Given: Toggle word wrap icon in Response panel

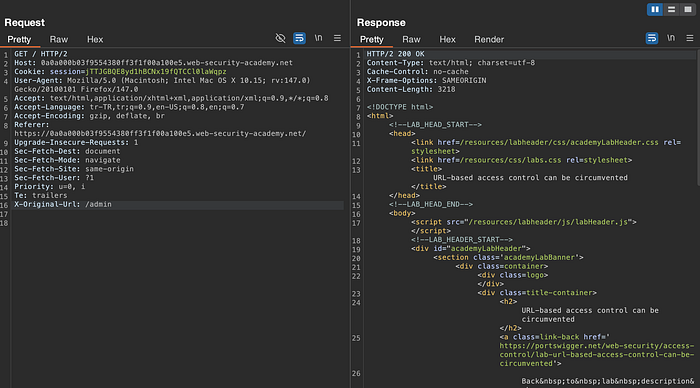Looking at the screenshot, I should coord(652,38).
